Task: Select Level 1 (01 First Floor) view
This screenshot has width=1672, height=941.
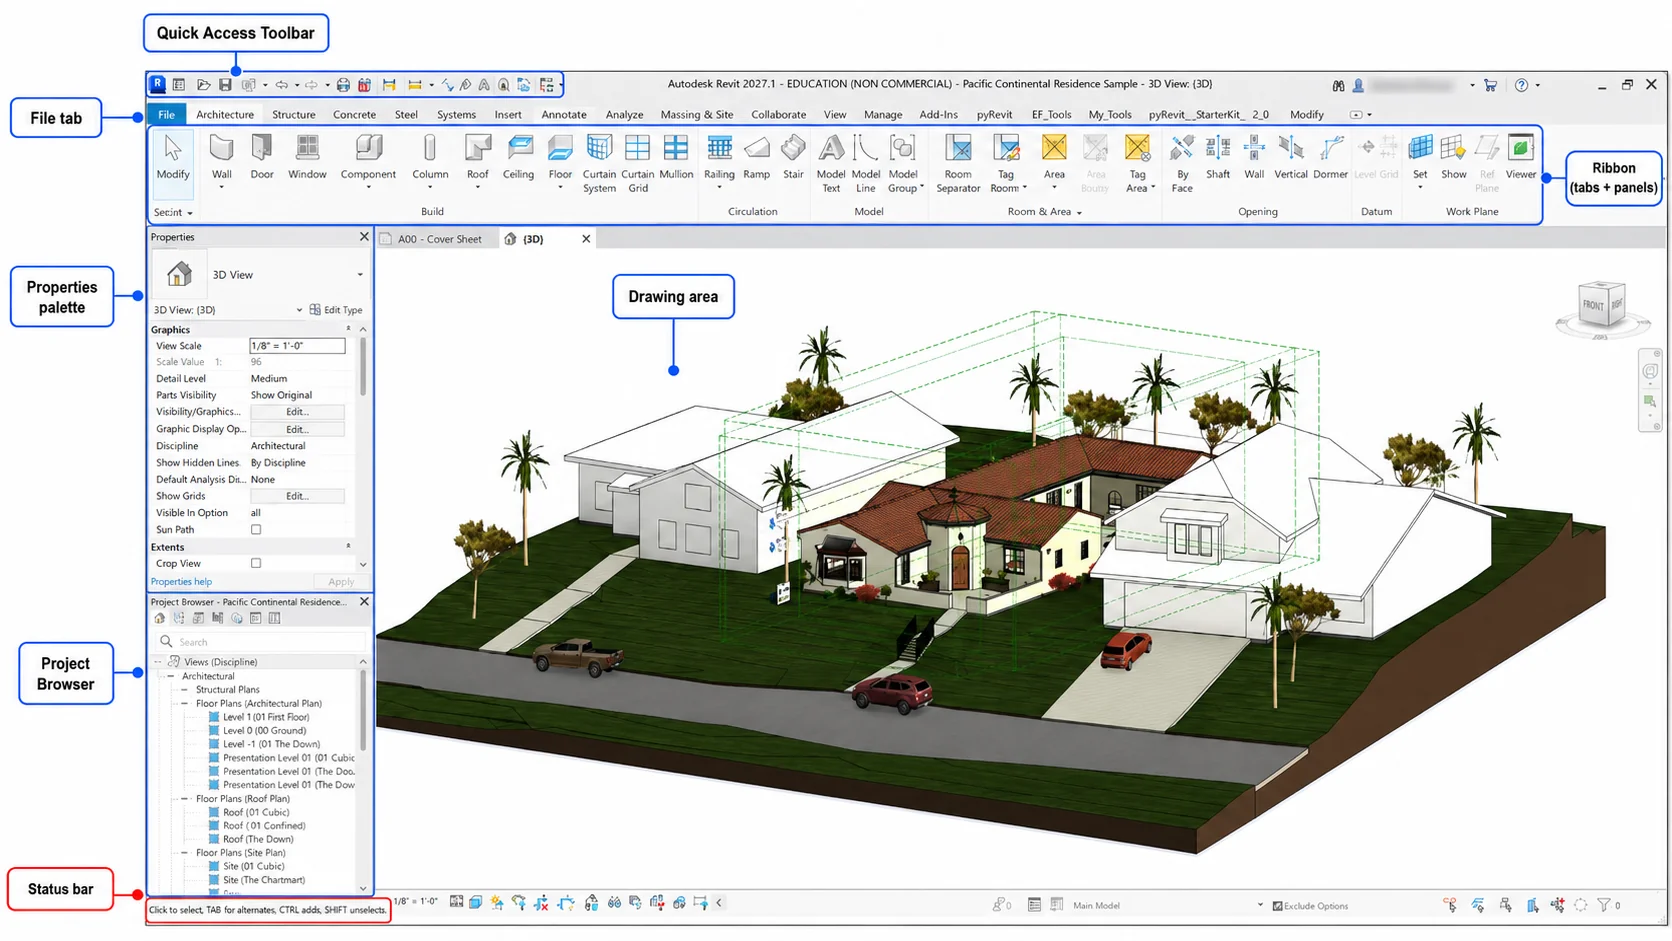Action: pyautogui.click(x=265, y=717)
